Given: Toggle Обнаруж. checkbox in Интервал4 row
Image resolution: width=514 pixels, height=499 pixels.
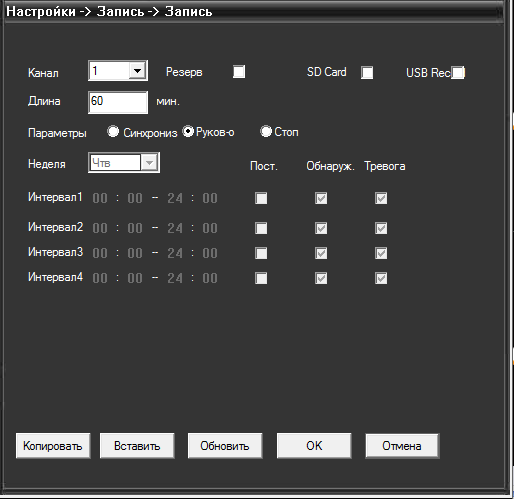Looking at the screenshot, I should click(x=321, y=278).
